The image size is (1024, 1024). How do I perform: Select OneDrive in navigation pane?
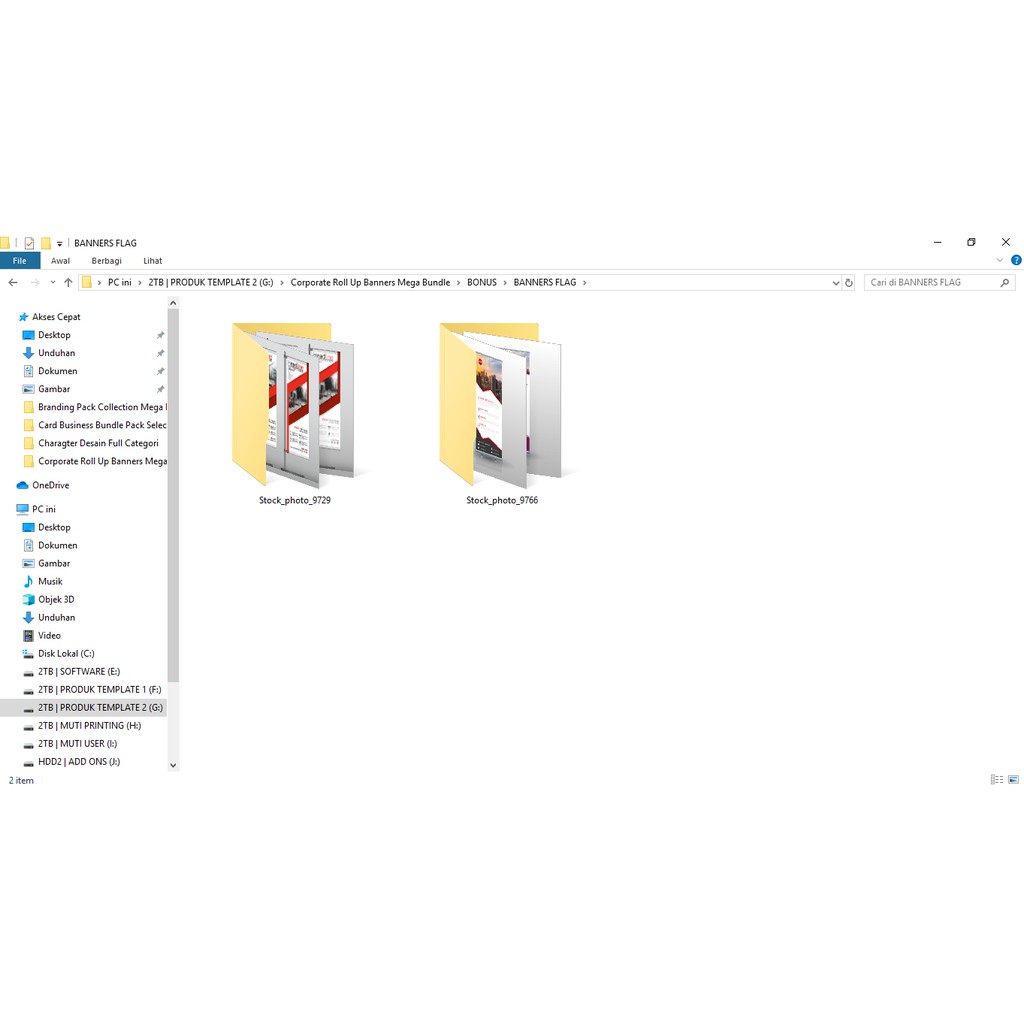50,485
